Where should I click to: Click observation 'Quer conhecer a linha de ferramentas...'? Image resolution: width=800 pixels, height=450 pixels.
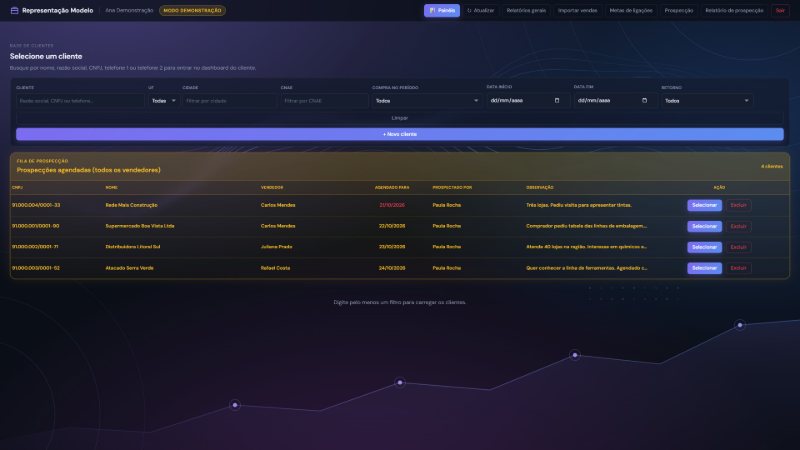tap(586, 268)
